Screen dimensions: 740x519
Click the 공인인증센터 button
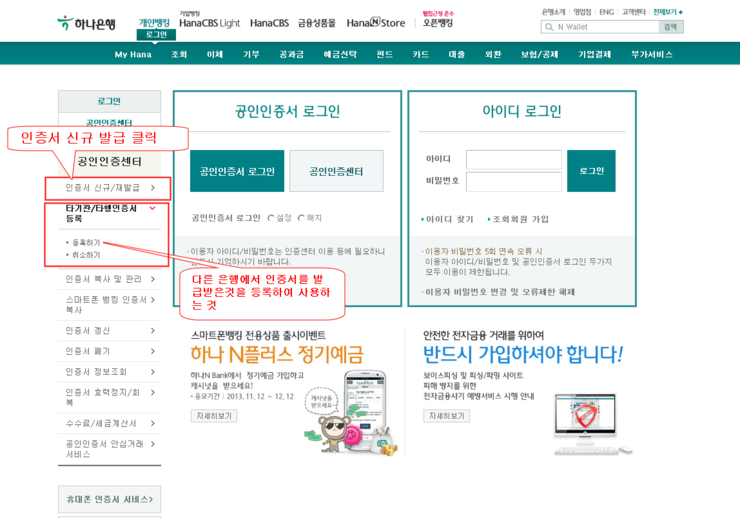[x=336, y=171]
